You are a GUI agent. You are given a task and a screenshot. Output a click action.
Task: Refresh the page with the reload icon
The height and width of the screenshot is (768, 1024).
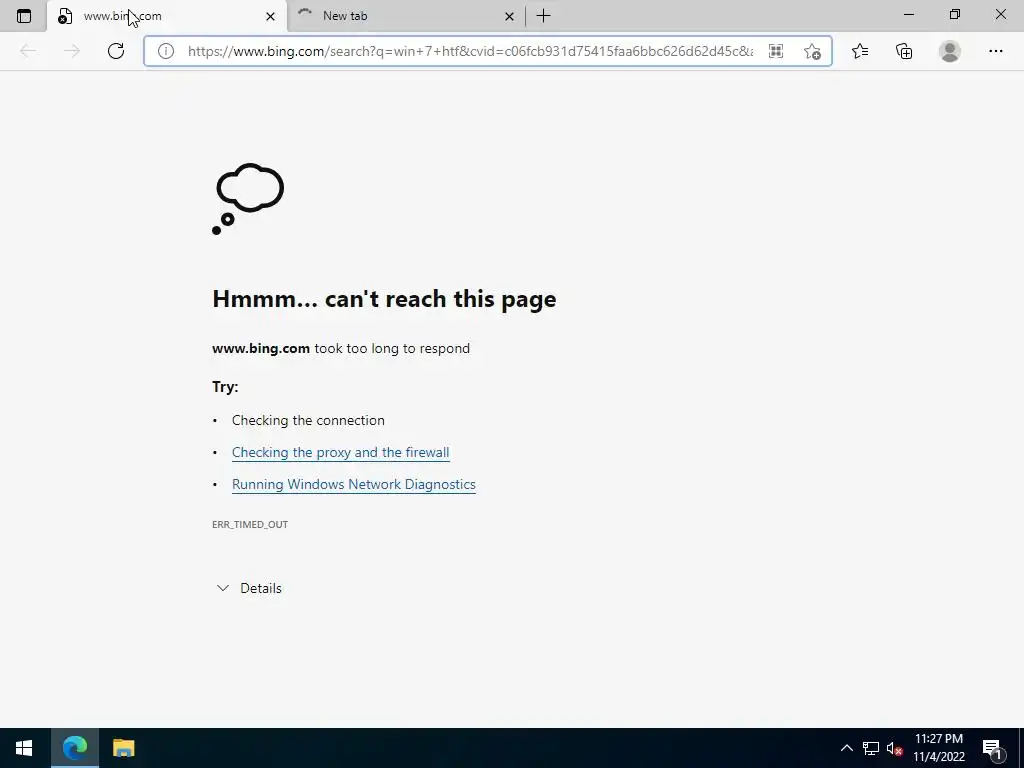pyautogui.click(x=116, y=51)
